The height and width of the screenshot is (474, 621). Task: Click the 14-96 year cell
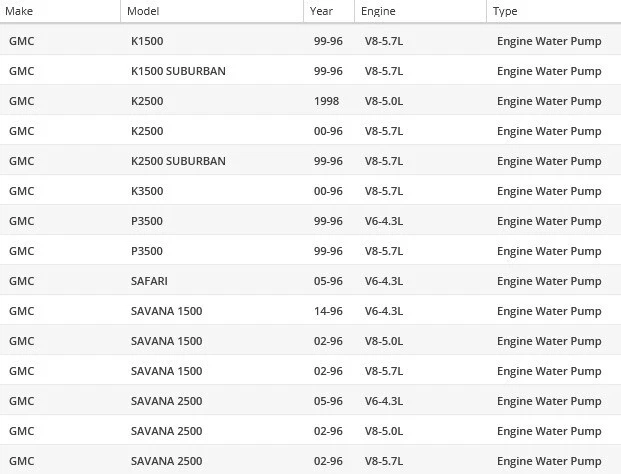tap(328, 311)
